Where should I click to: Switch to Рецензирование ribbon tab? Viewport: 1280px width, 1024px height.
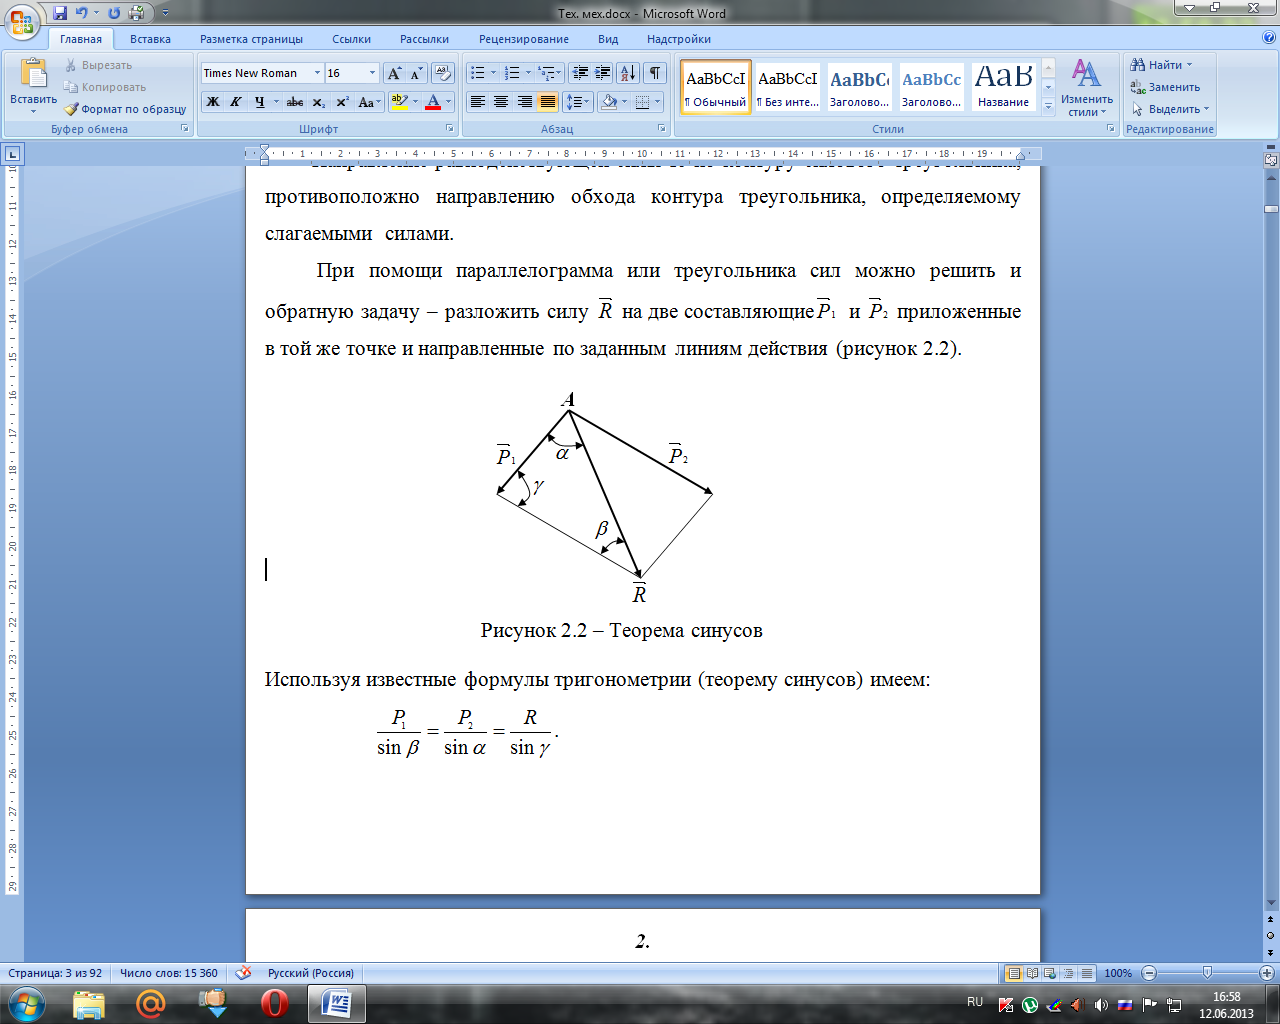click(524, 39)
